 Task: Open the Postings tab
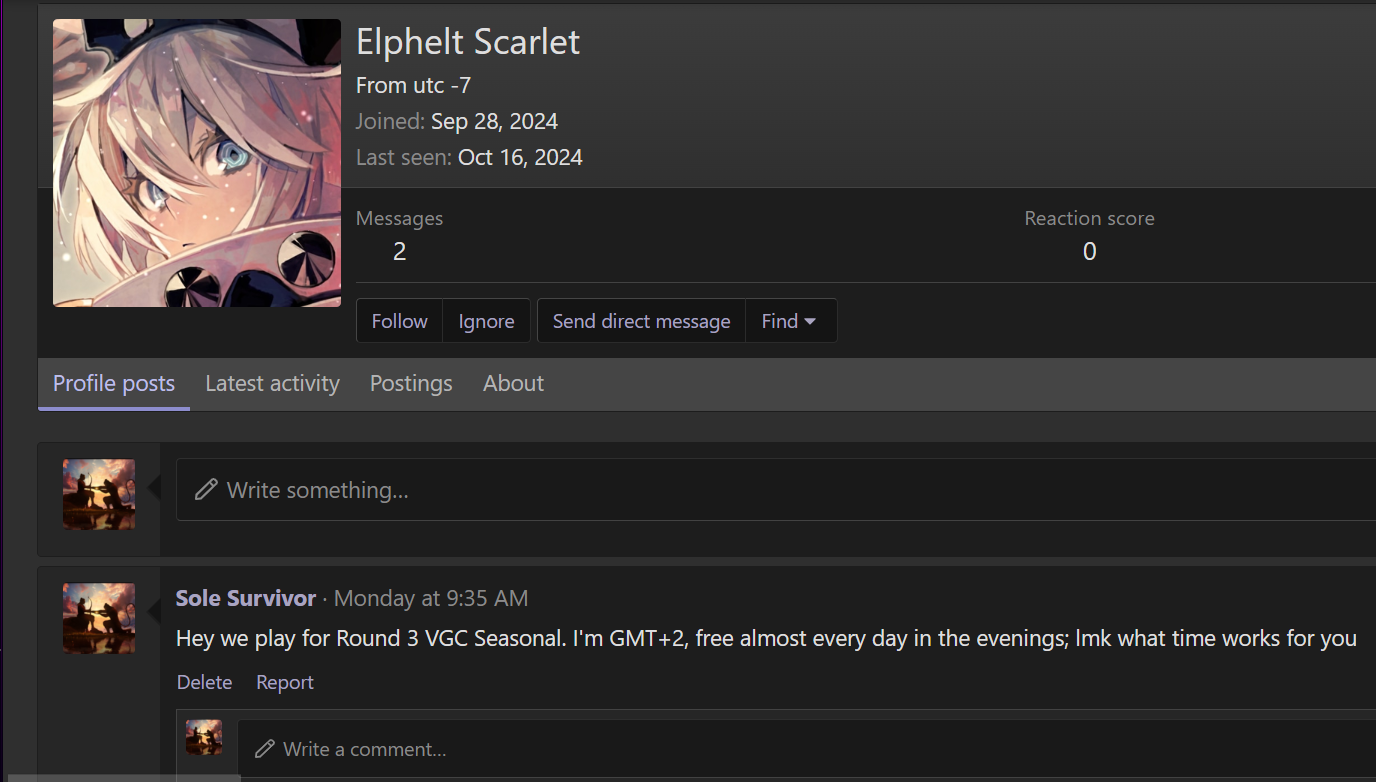411,384
